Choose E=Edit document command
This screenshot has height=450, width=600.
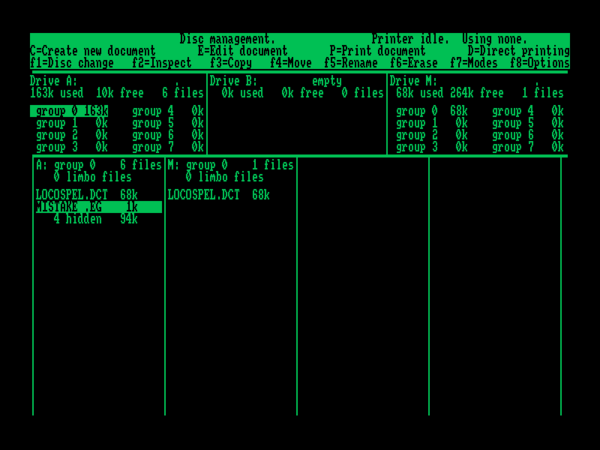[x=243, y=51]
